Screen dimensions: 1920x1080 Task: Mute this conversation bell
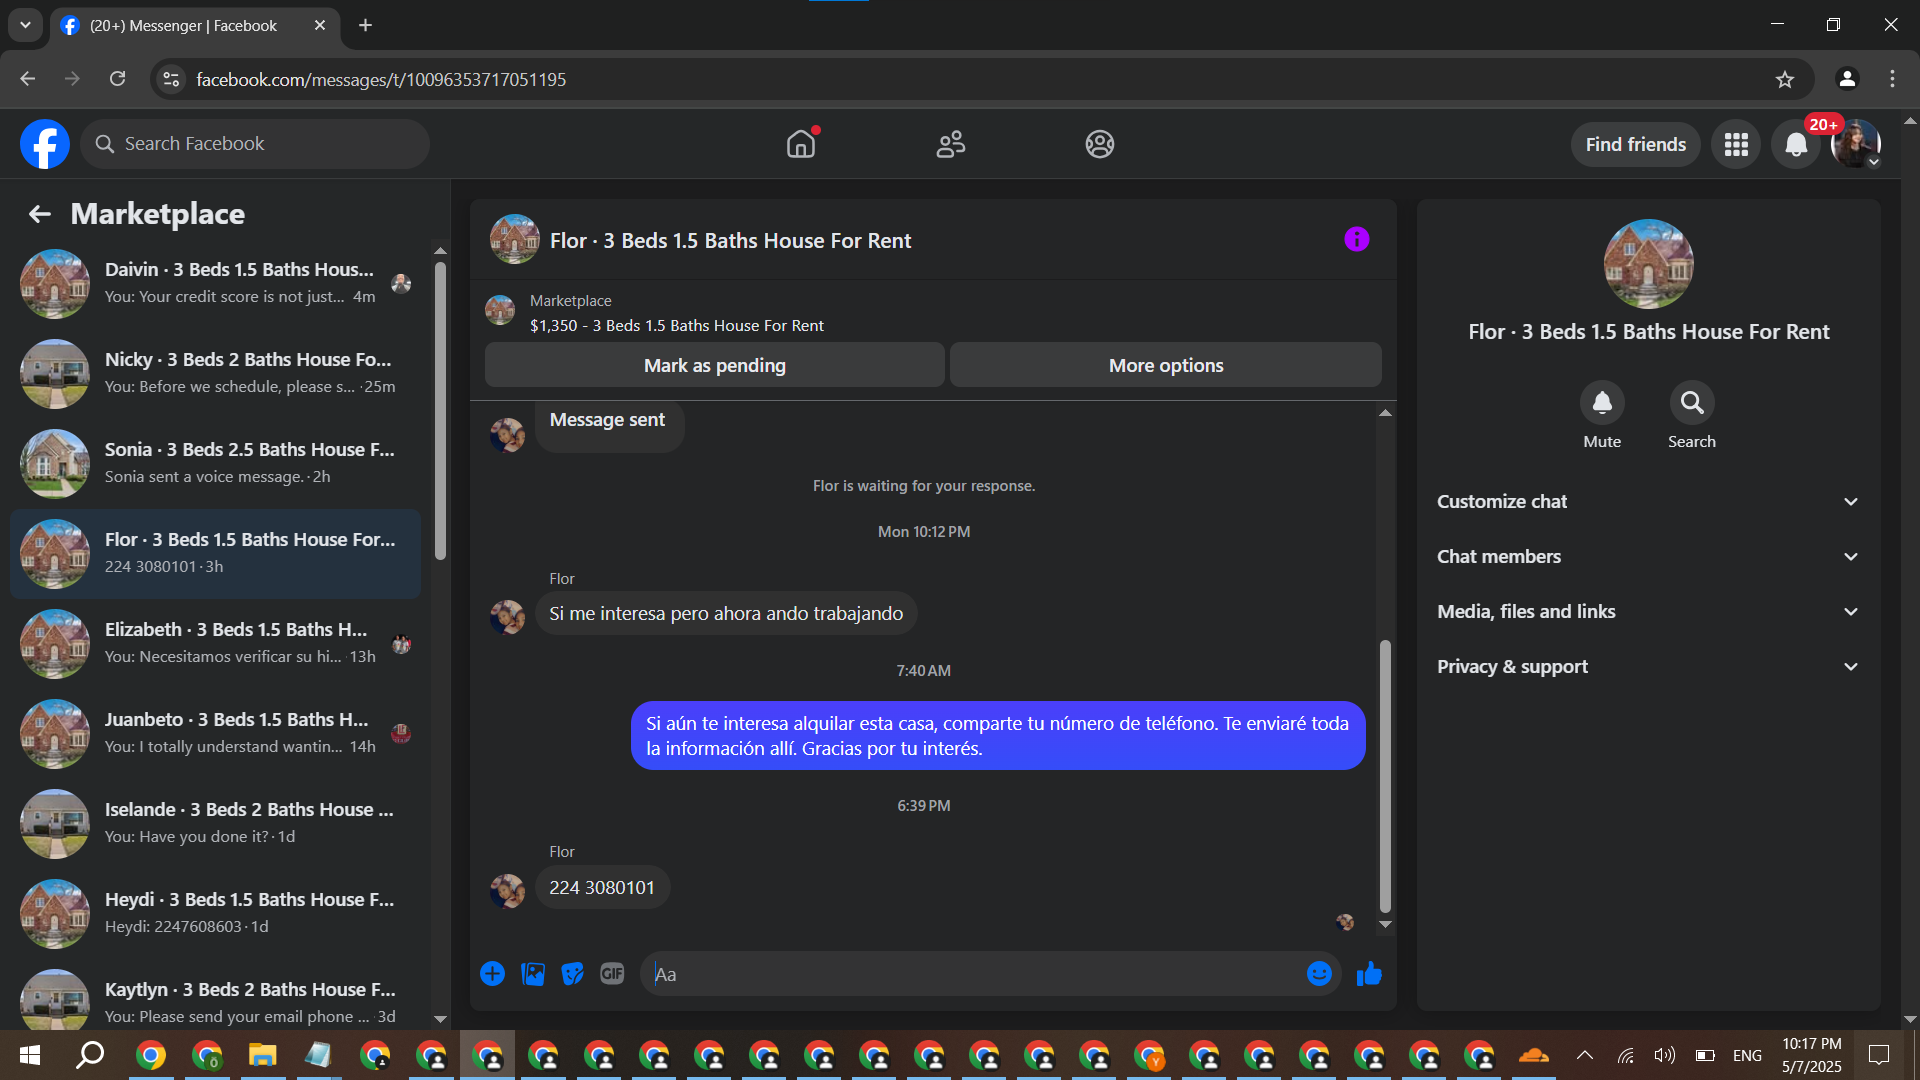[1601, 403]
